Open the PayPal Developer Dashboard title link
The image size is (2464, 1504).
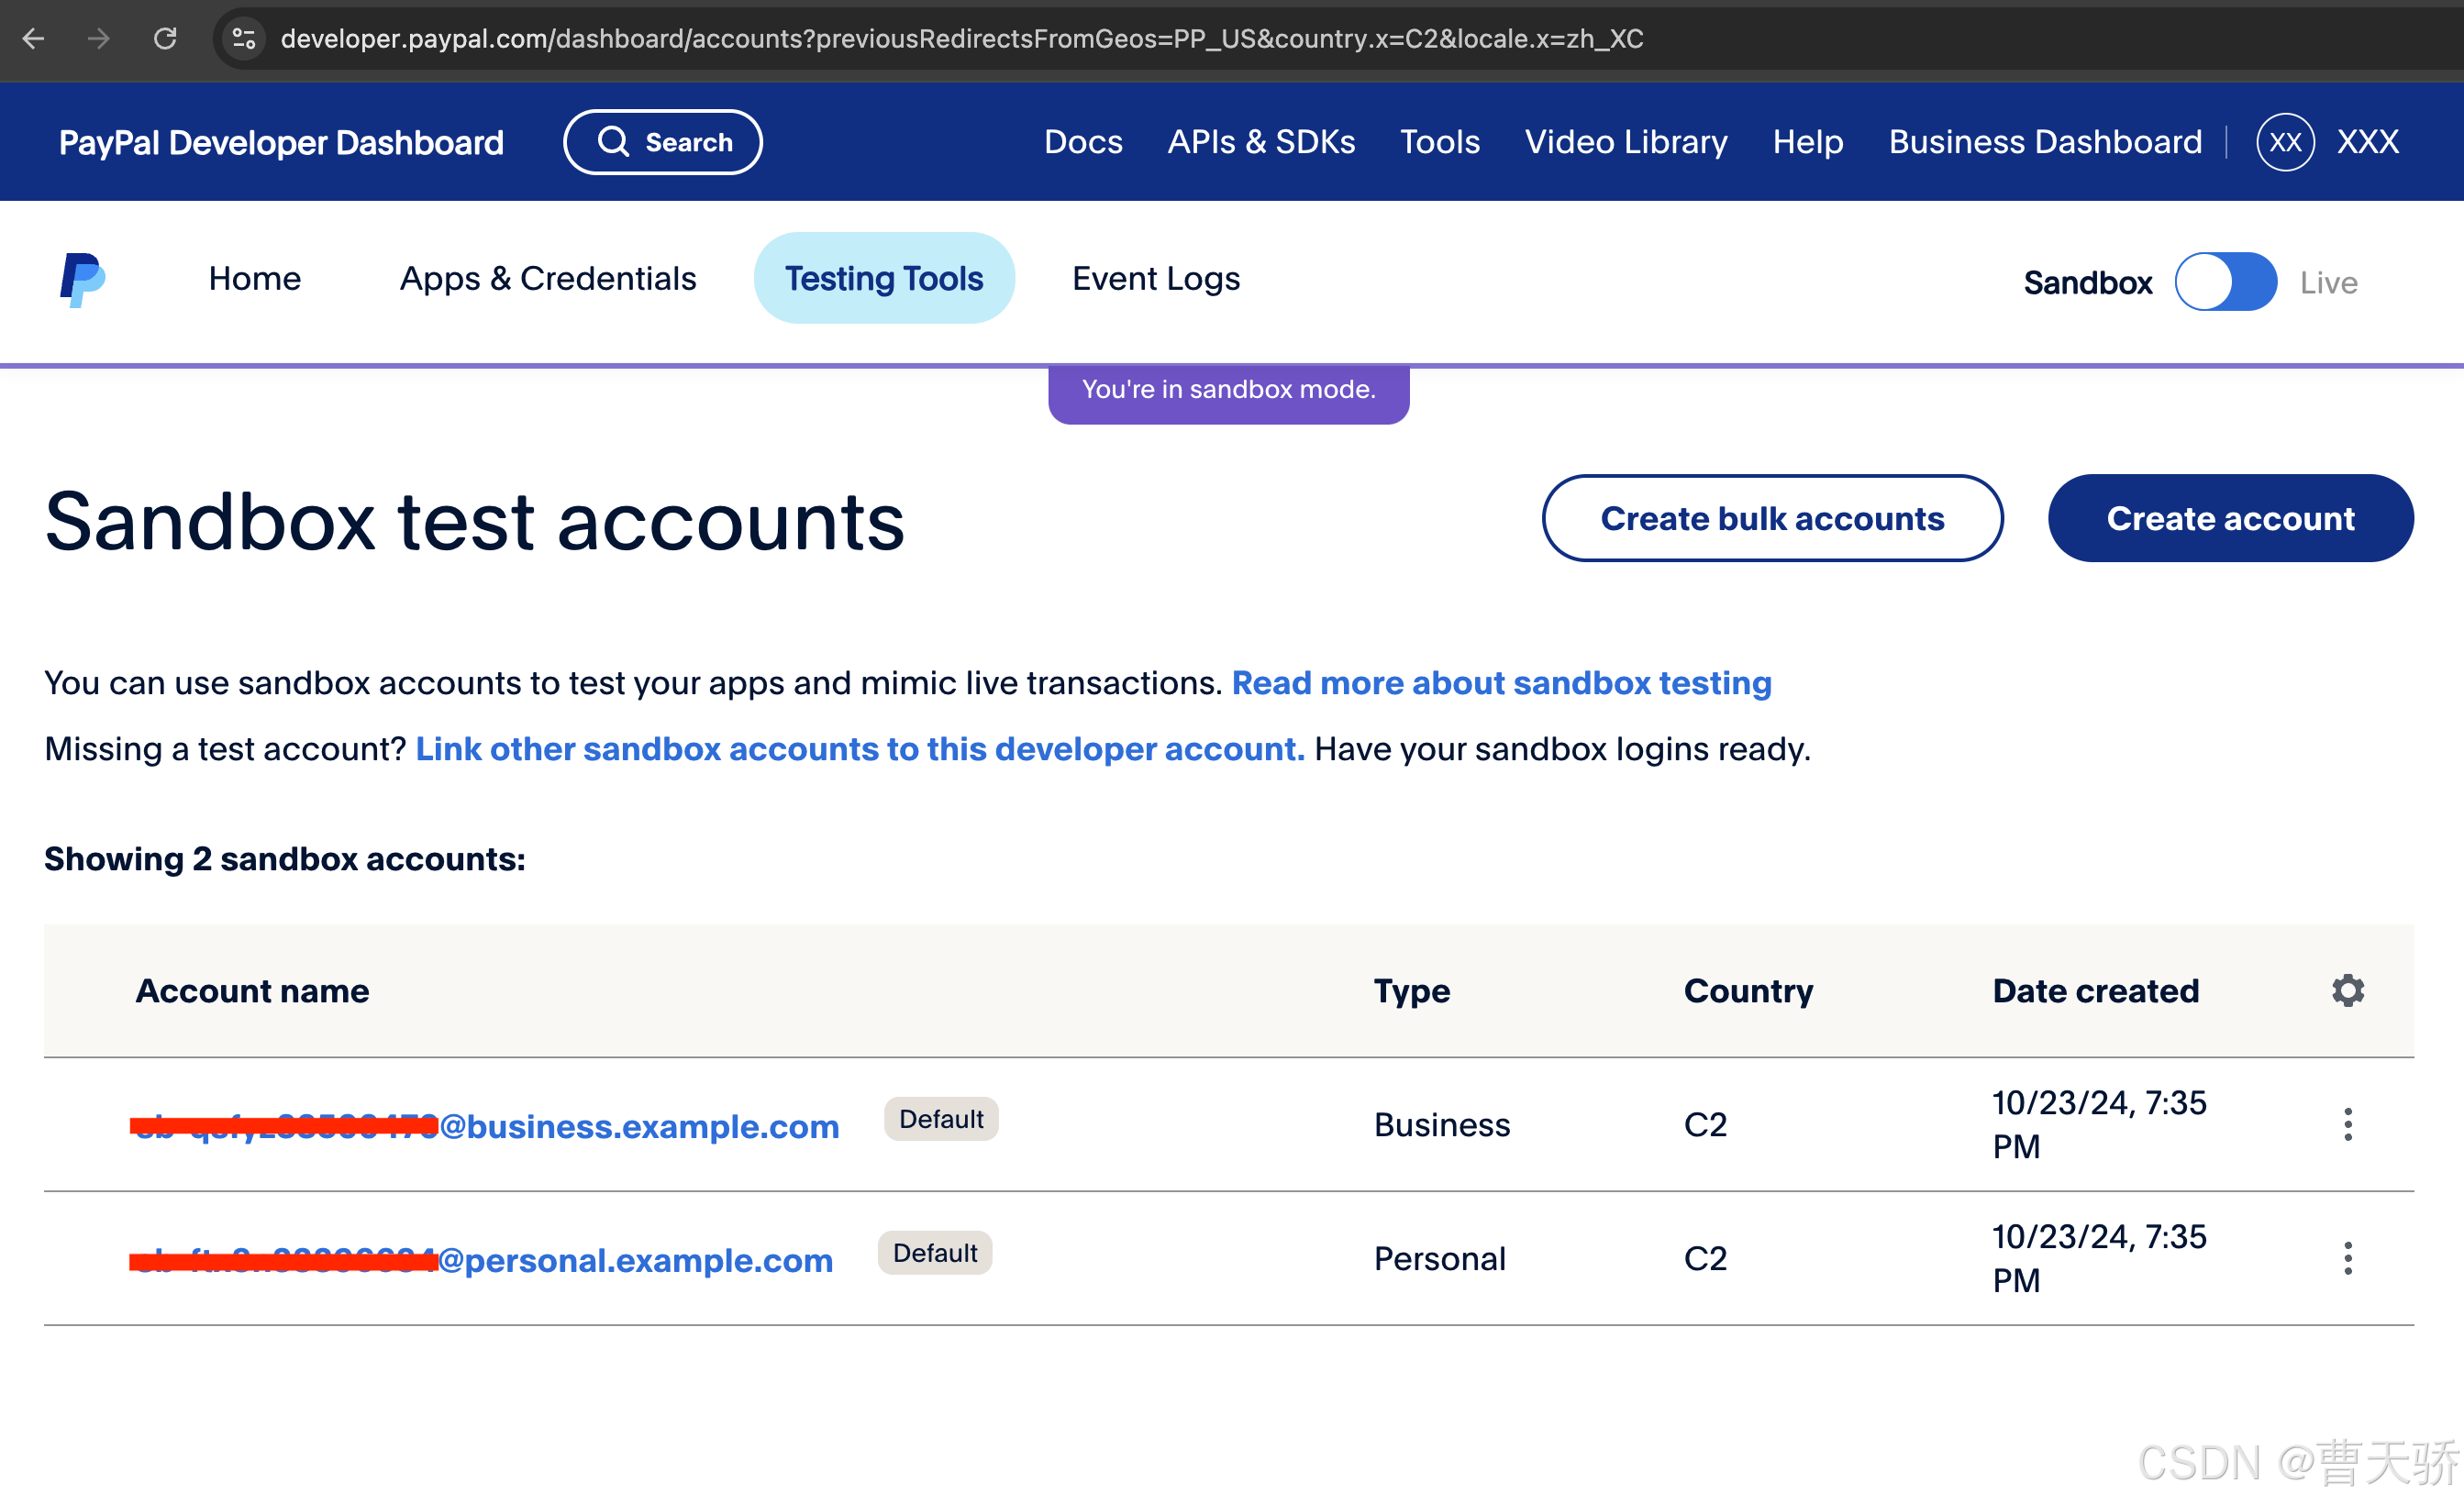[x=281, y=142]
